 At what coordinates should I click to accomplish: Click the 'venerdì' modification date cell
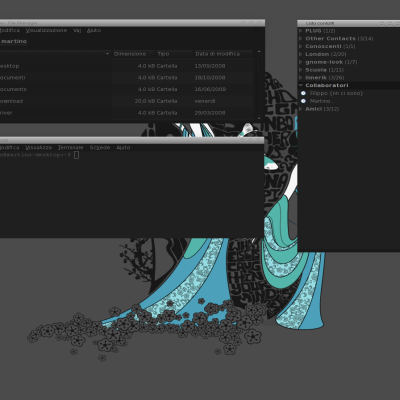(205, 101)
